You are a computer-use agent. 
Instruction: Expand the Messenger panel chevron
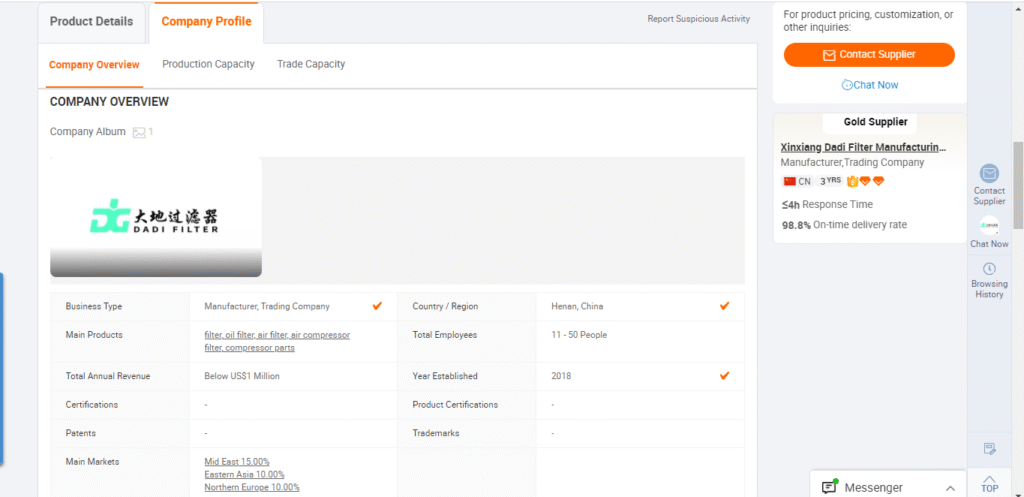point(949,487)
